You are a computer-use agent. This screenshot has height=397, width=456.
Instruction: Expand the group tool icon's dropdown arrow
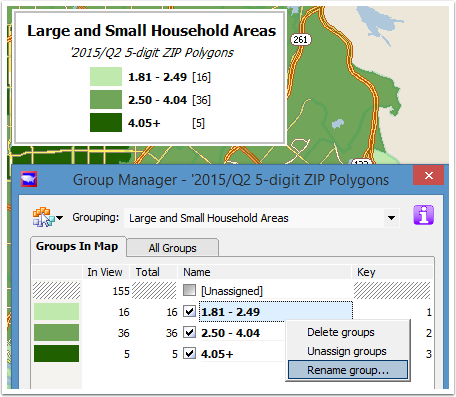60,218
